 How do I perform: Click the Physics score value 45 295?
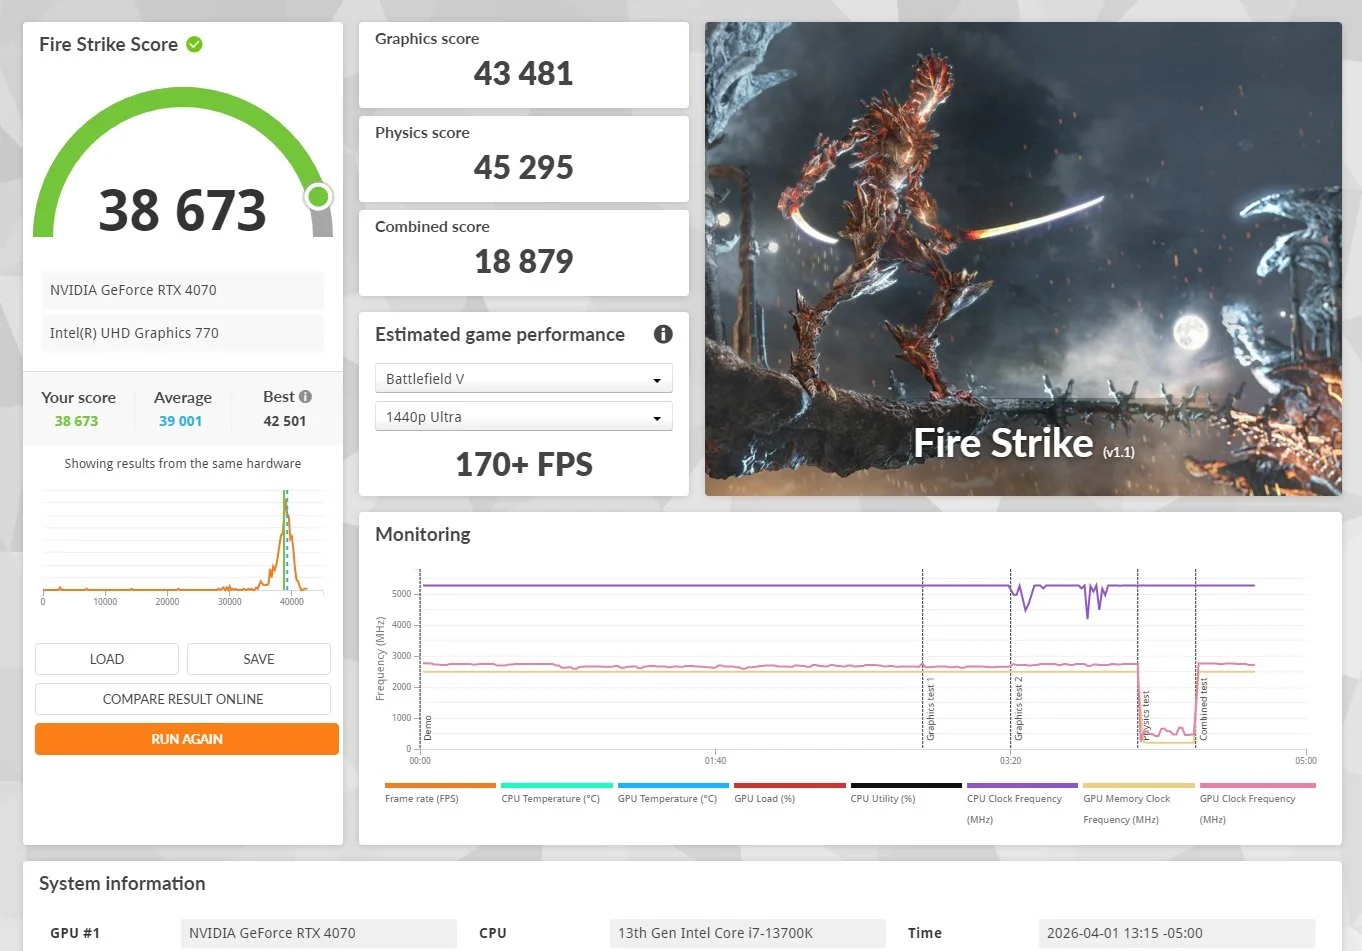pos(524,167)
